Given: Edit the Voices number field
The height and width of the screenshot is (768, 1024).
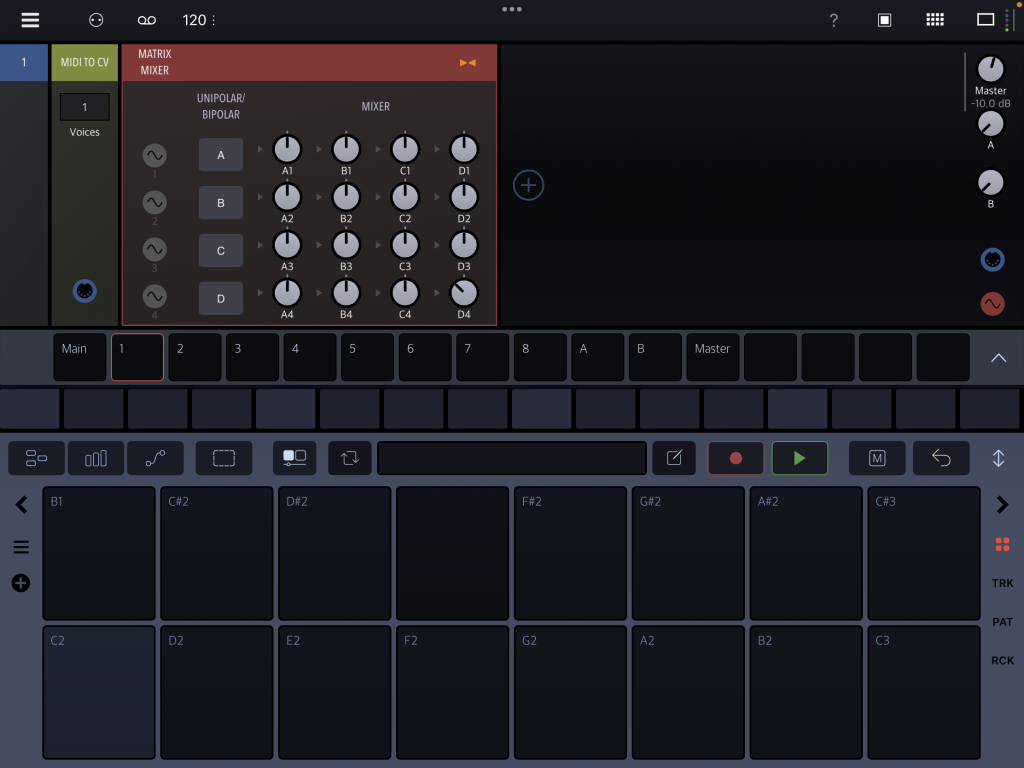Looking at the screenshot, I should coord(85,107).
